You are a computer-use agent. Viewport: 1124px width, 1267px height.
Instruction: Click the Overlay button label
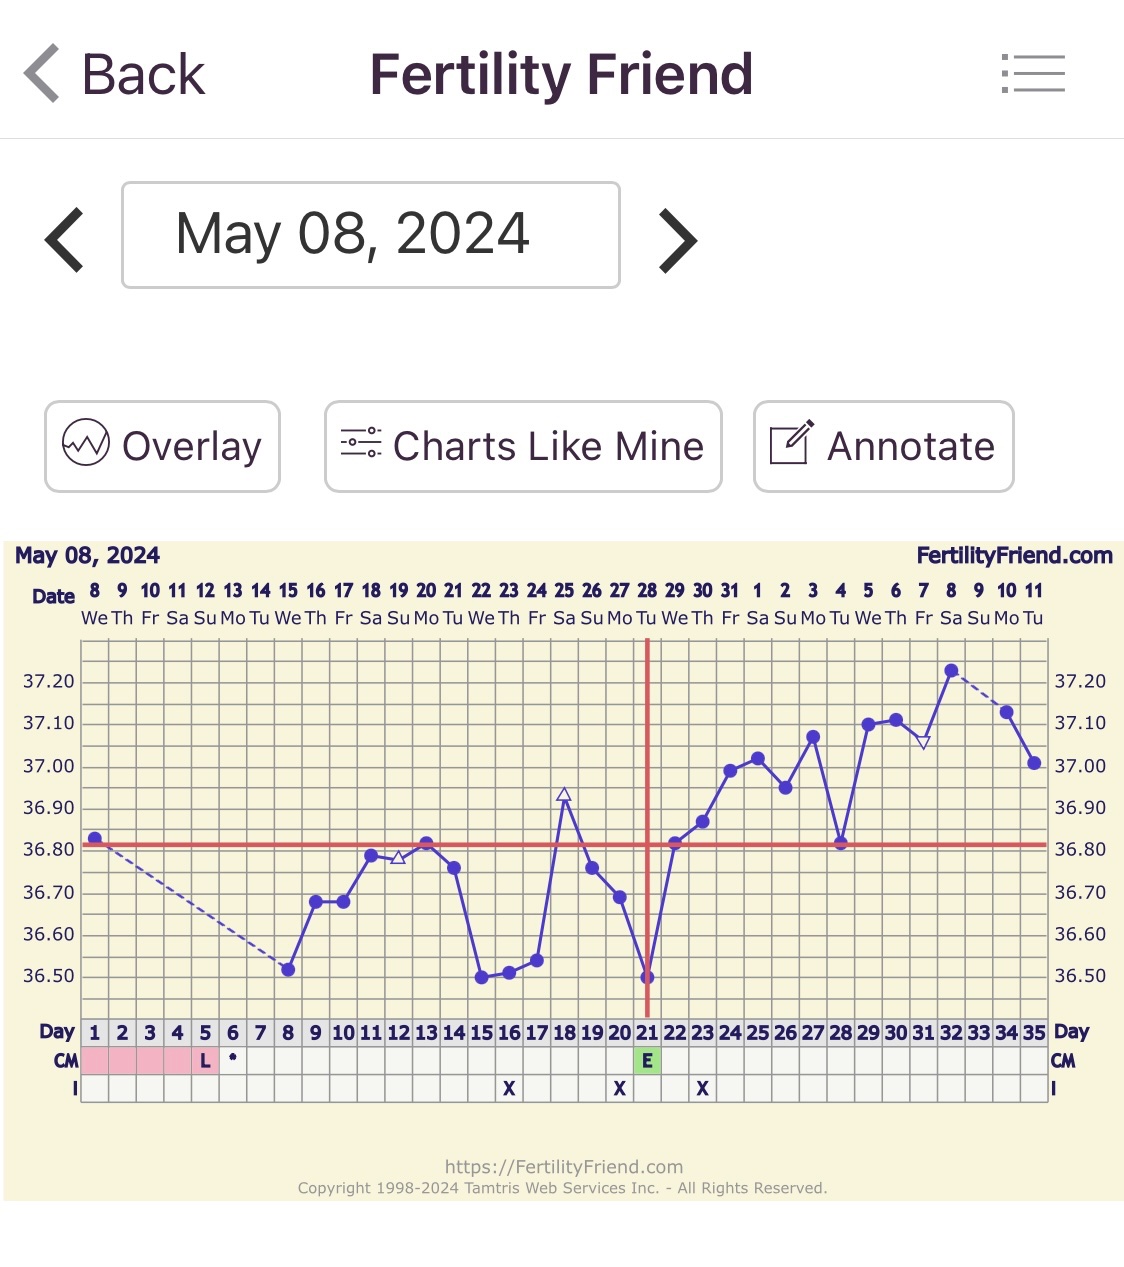192,446
